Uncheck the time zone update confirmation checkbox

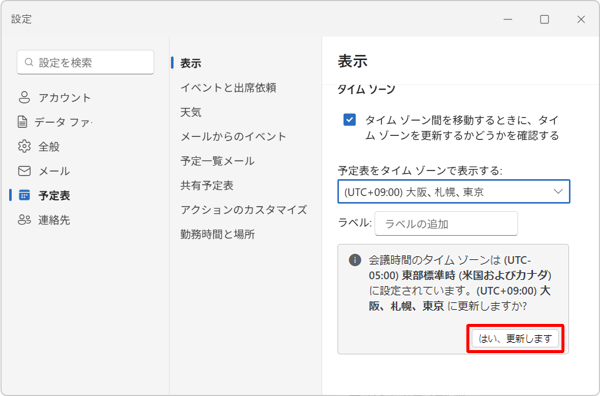(349, 120)
